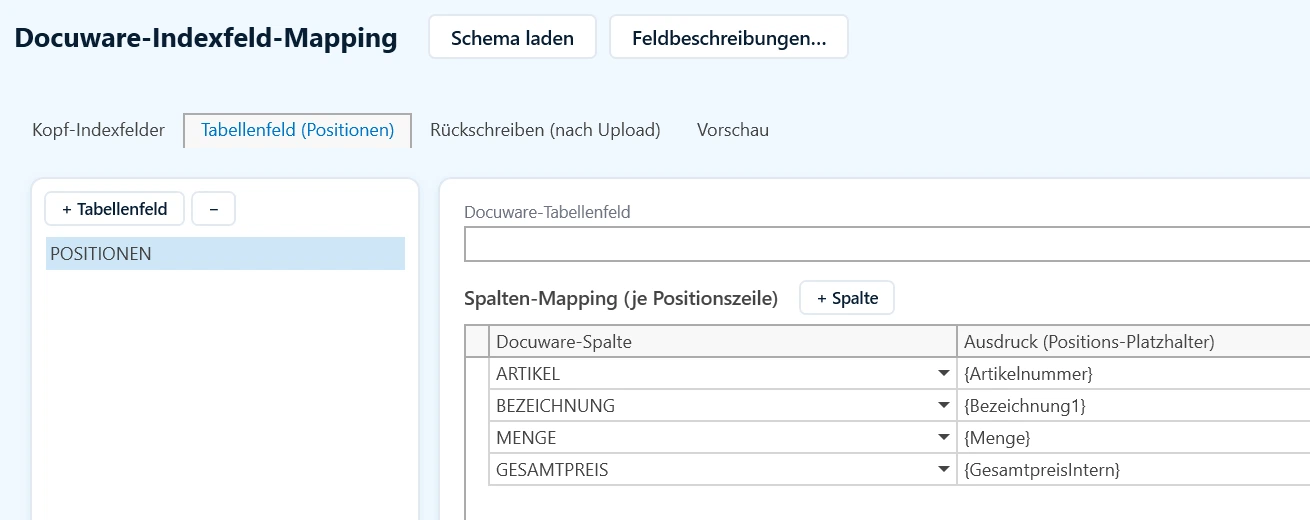The height and width of the screenshot is (520, 1310).
Task: Edit the {Bezeichnung1} expression cell
Action: point(1133,406)
